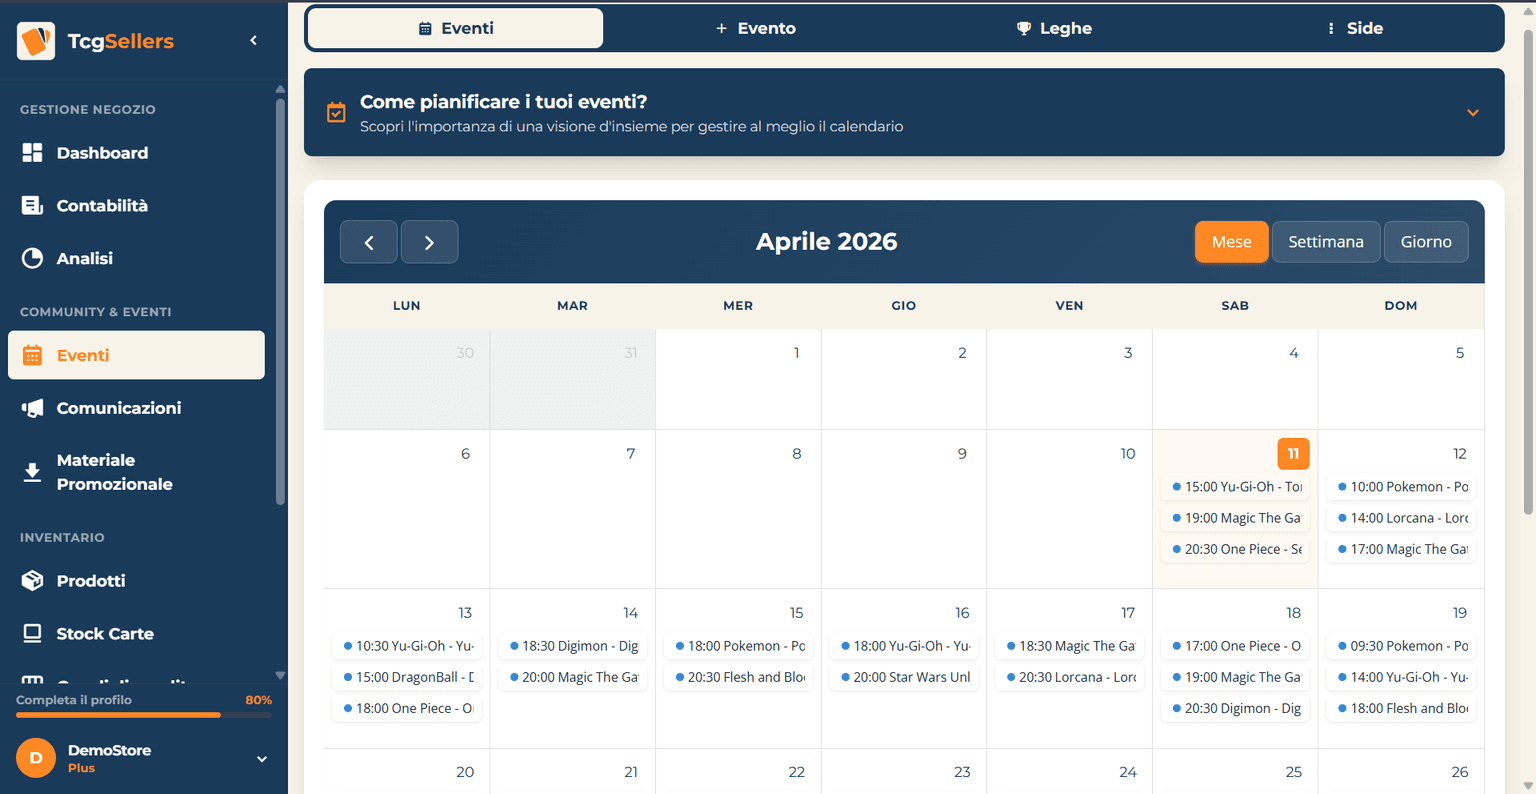Switch to the Eventi tab
This screenshot has height=794, width=1536.
point(455,28)
